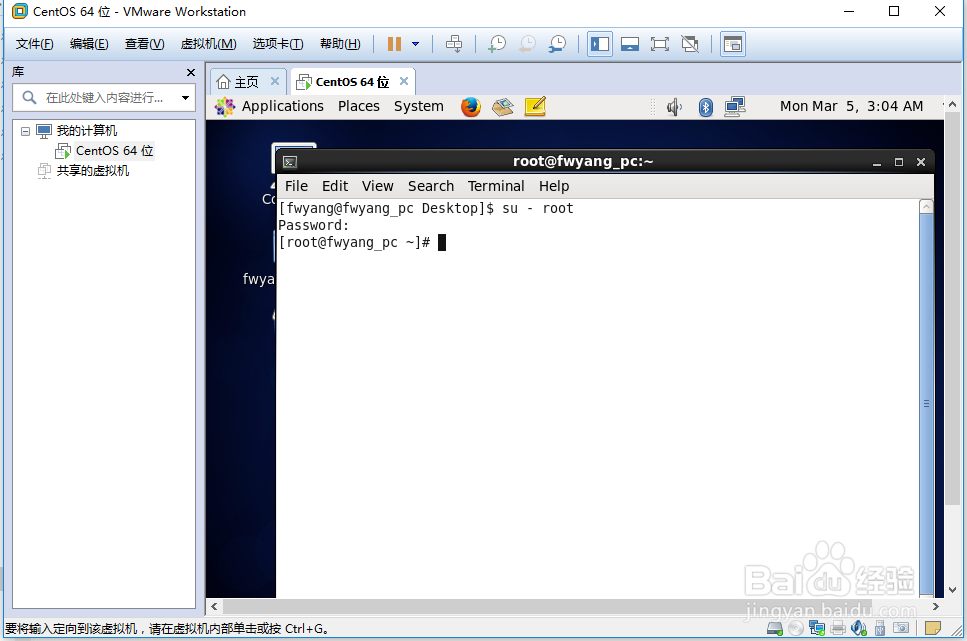Toggle the console view toolbar button
This screenshot has height=641, width=967.
[x=733, y=44]
